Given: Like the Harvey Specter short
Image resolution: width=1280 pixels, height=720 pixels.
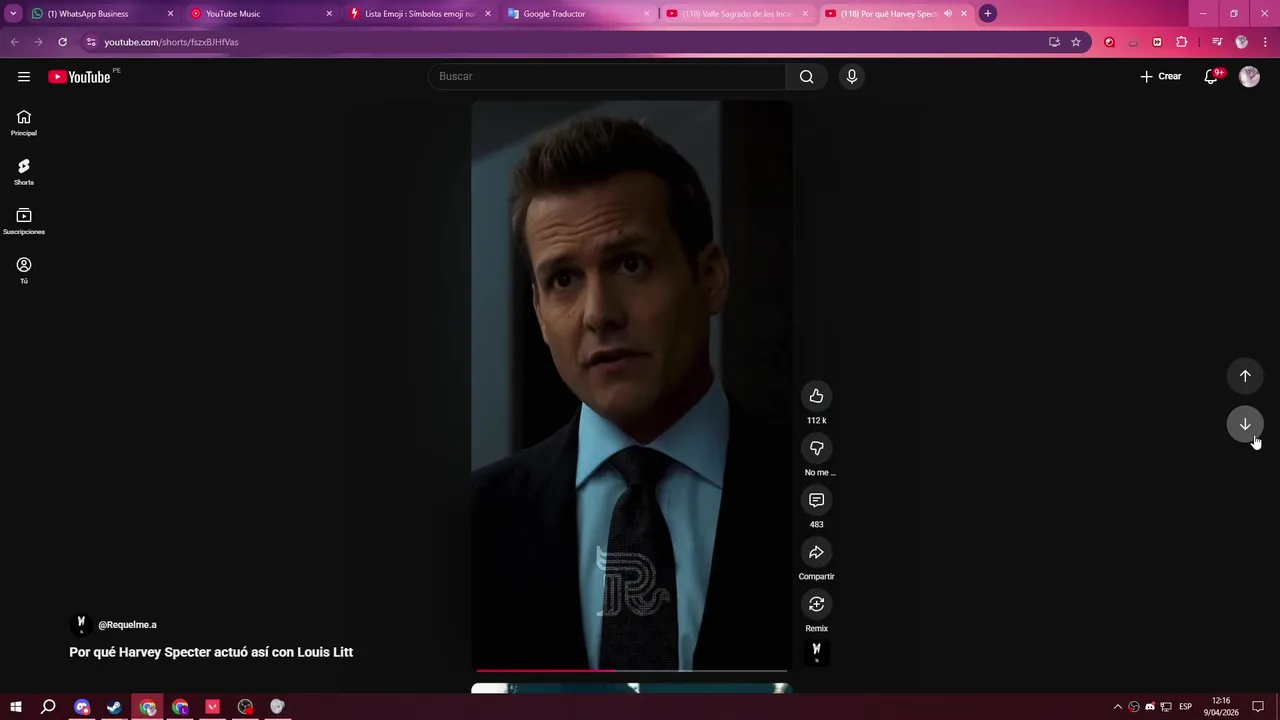Looking at the screenshot, I should point(816,396).
